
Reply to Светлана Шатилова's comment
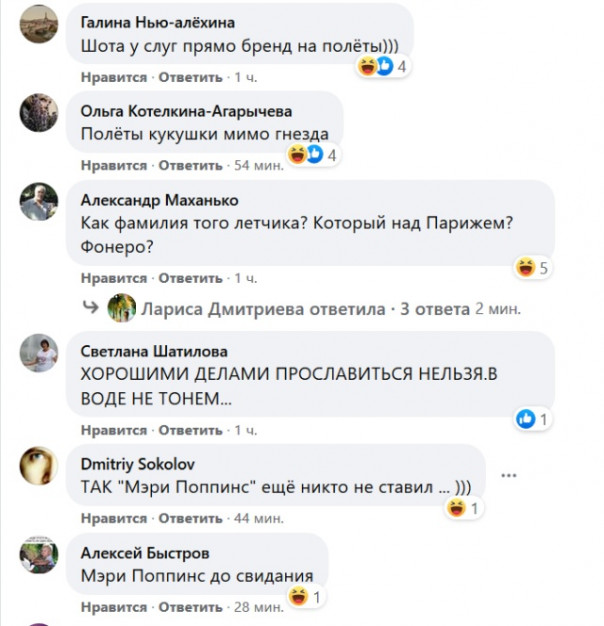pyautogui.click(x=190, y=430)
